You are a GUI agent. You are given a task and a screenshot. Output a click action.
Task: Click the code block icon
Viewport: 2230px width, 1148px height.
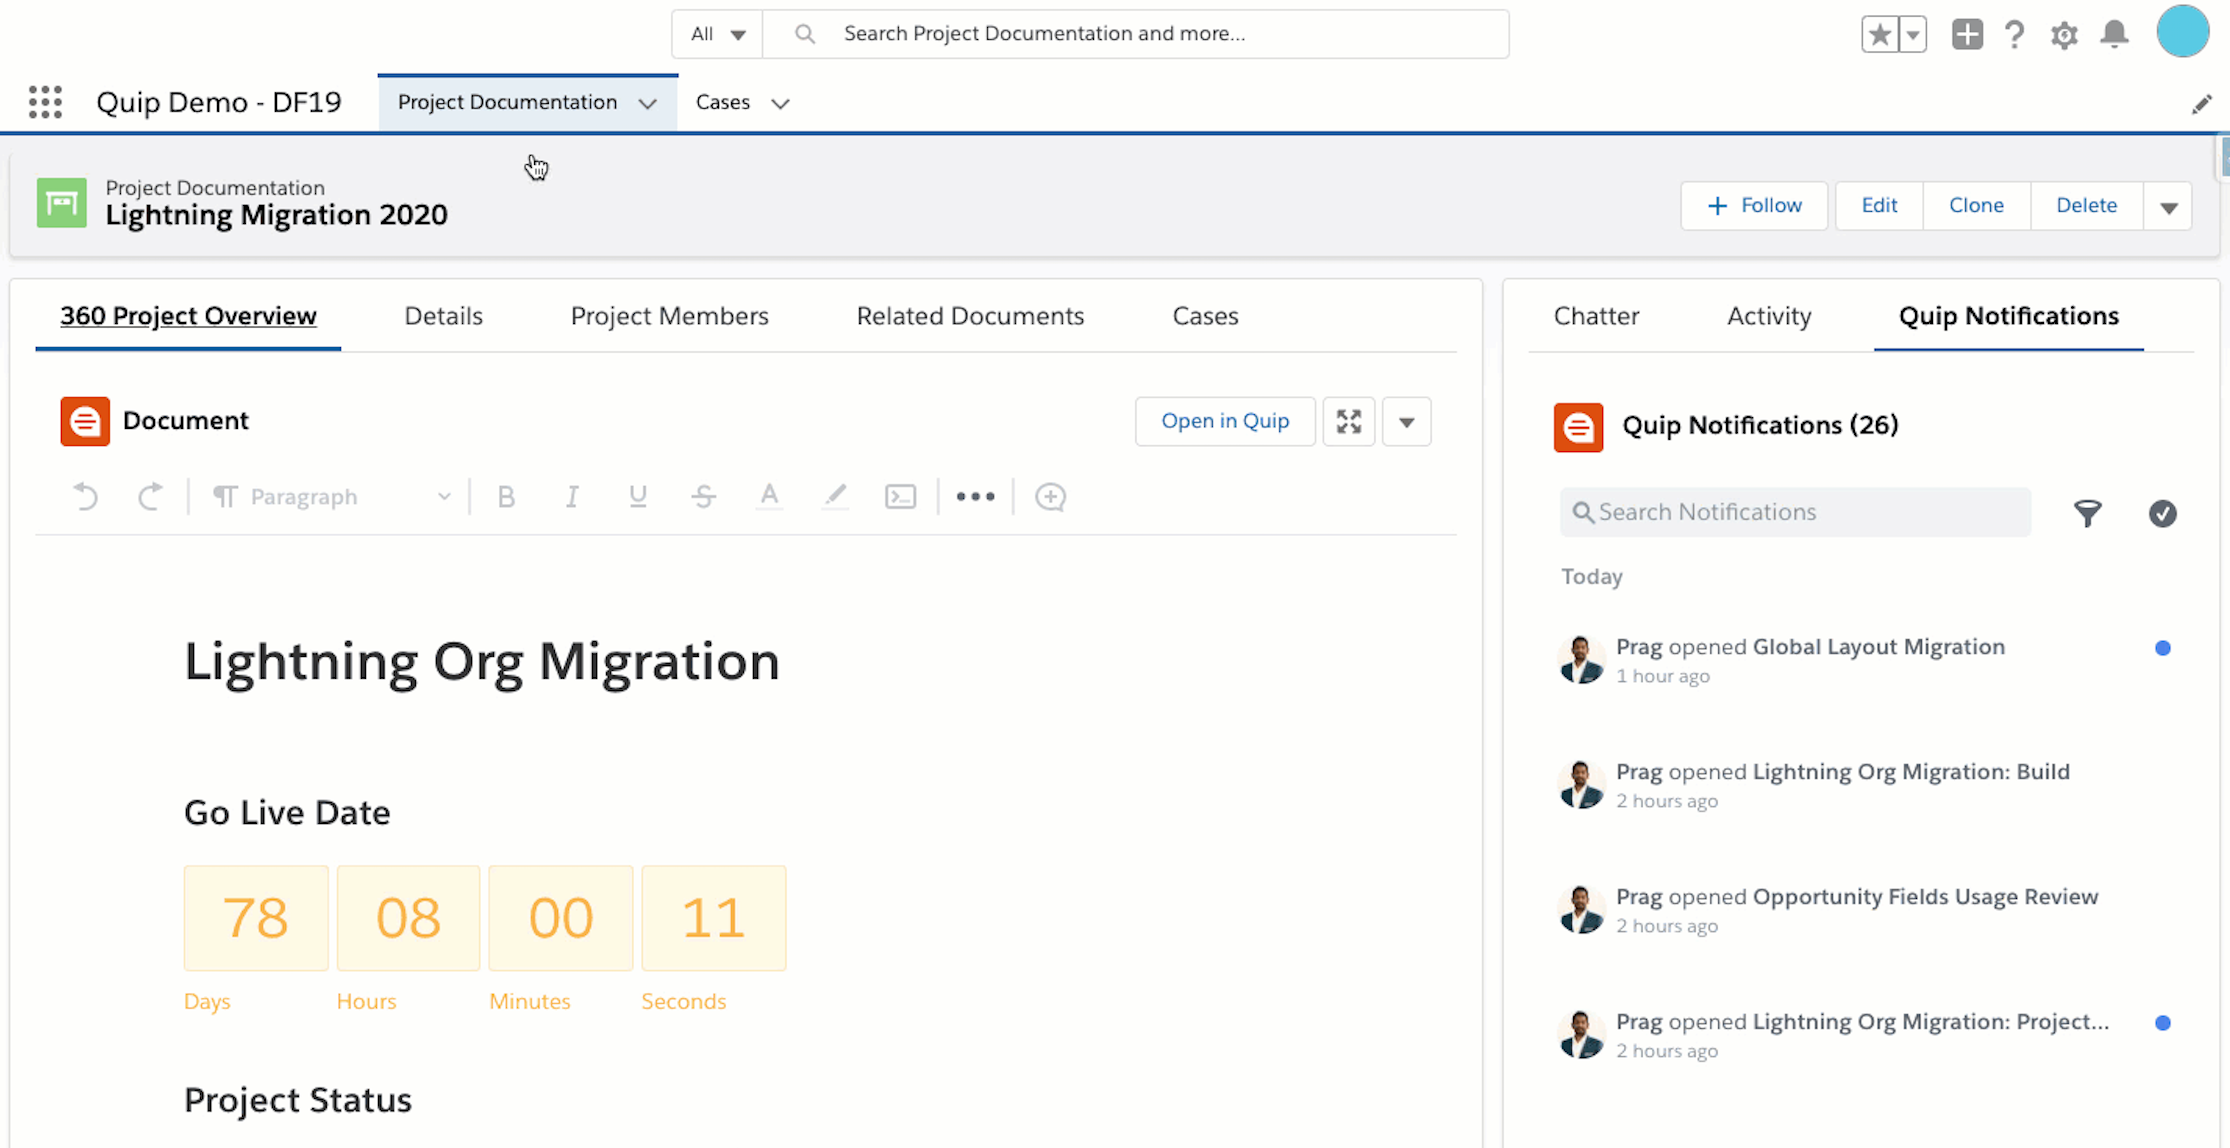pyautogui.click(x=900, y=497)
